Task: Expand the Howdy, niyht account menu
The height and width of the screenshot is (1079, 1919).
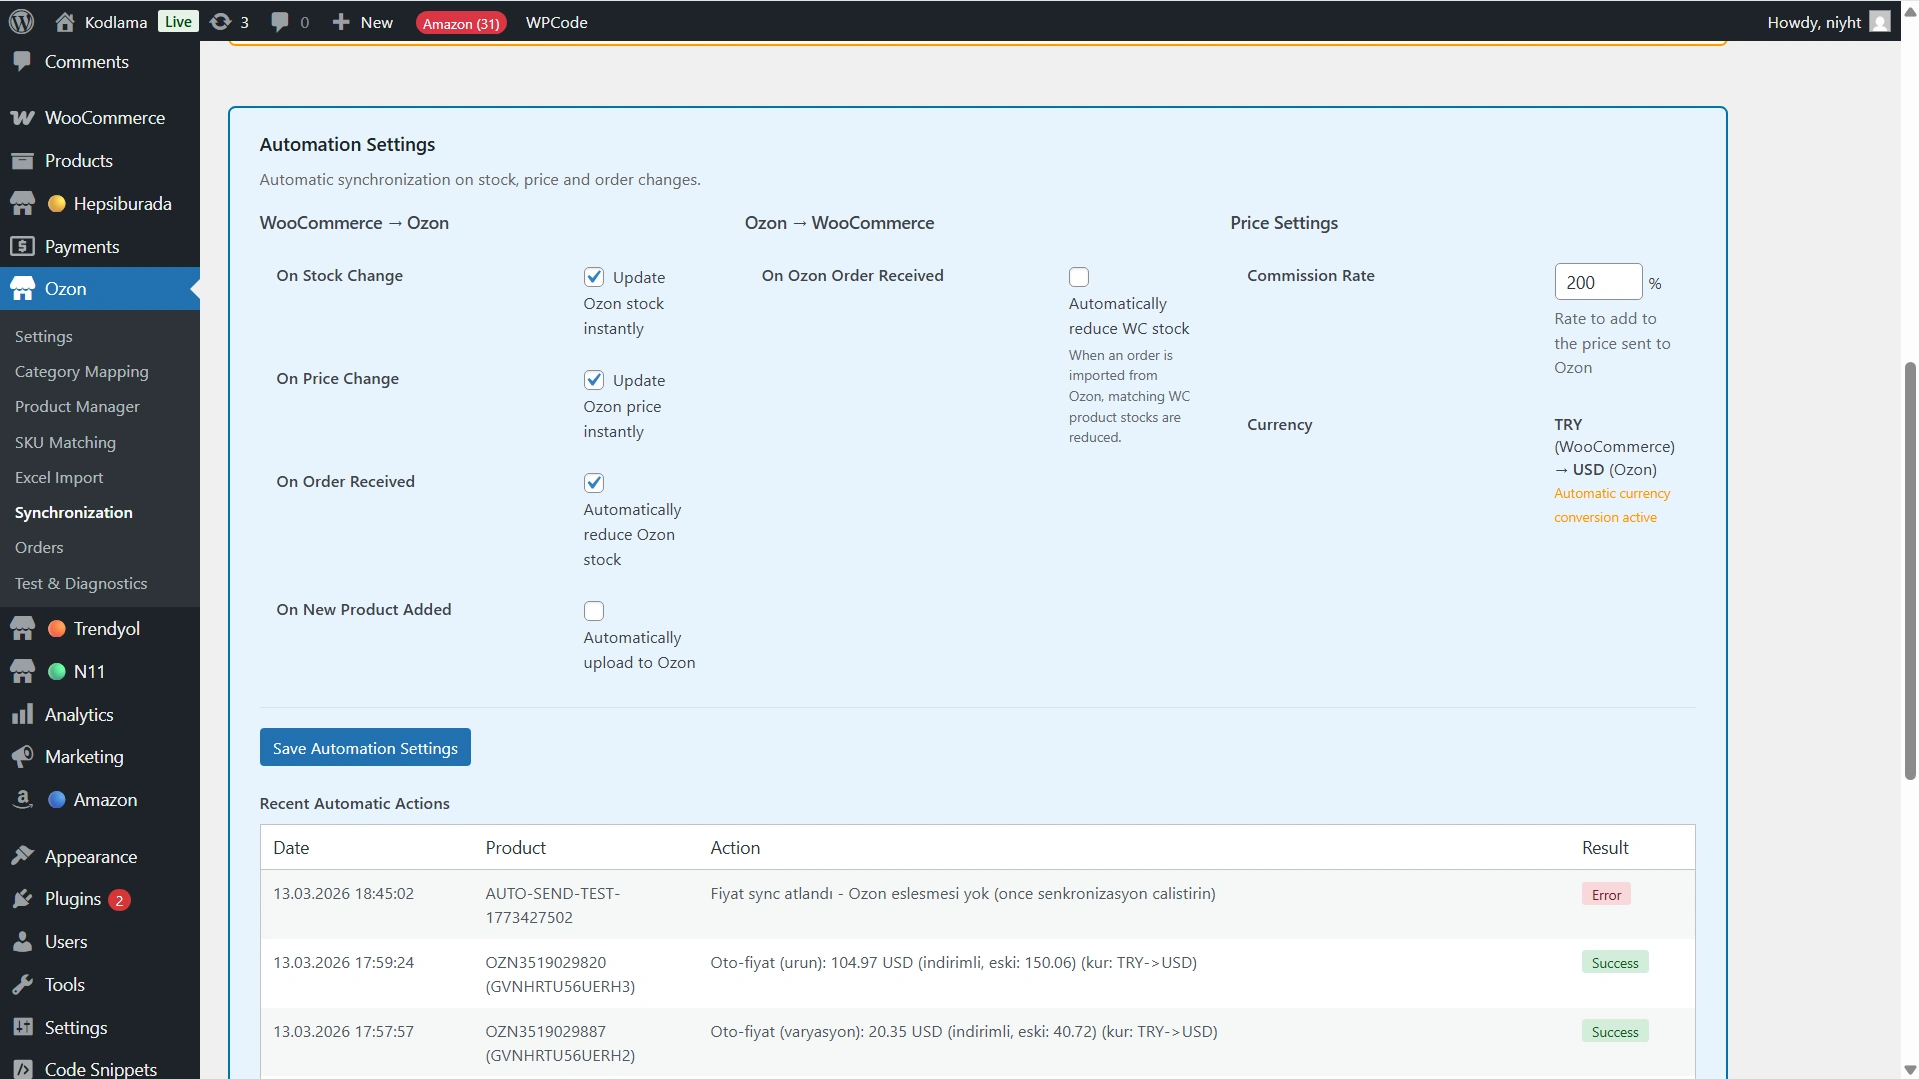Action: coord(1825,22)
